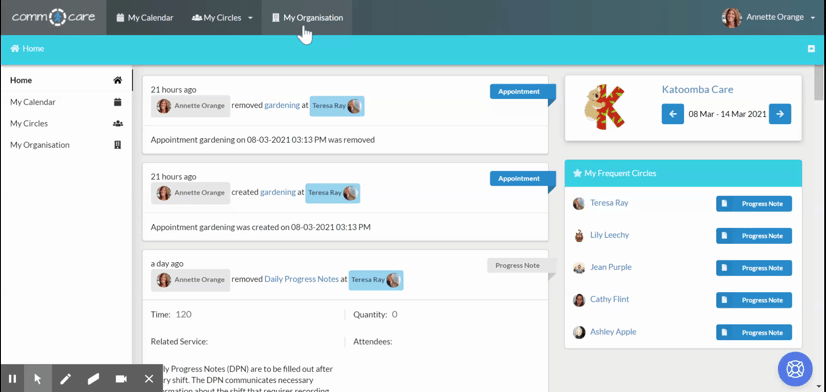Advance to the next week with the right arrow

point(780,114)
